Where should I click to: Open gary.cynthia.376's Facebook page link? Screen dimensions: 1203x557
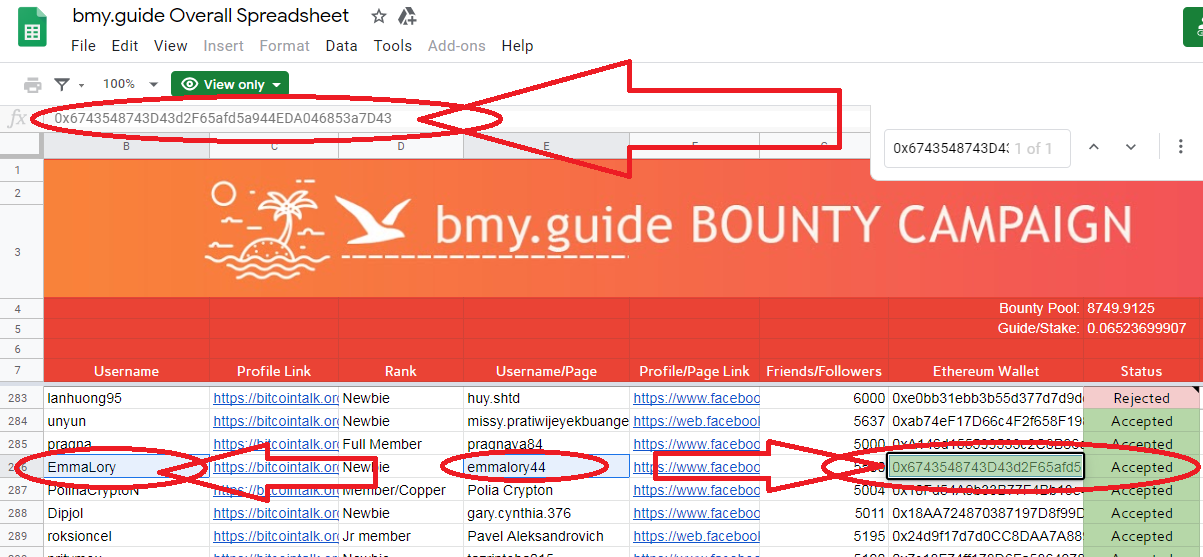(696, 513)
